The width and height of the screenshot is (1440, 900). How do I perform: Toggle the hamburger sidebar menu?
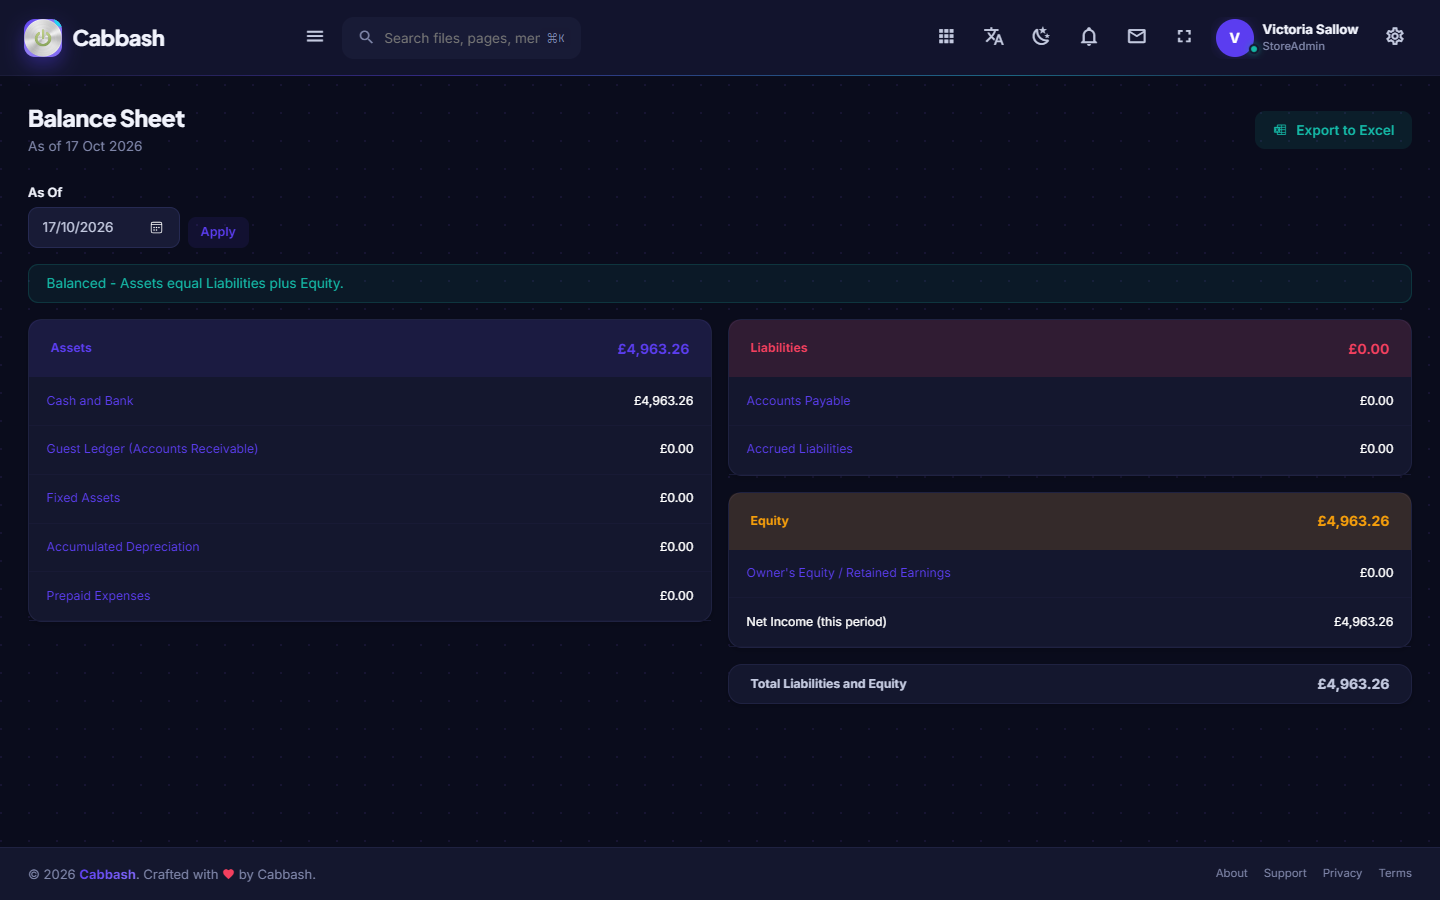(315, 37)
